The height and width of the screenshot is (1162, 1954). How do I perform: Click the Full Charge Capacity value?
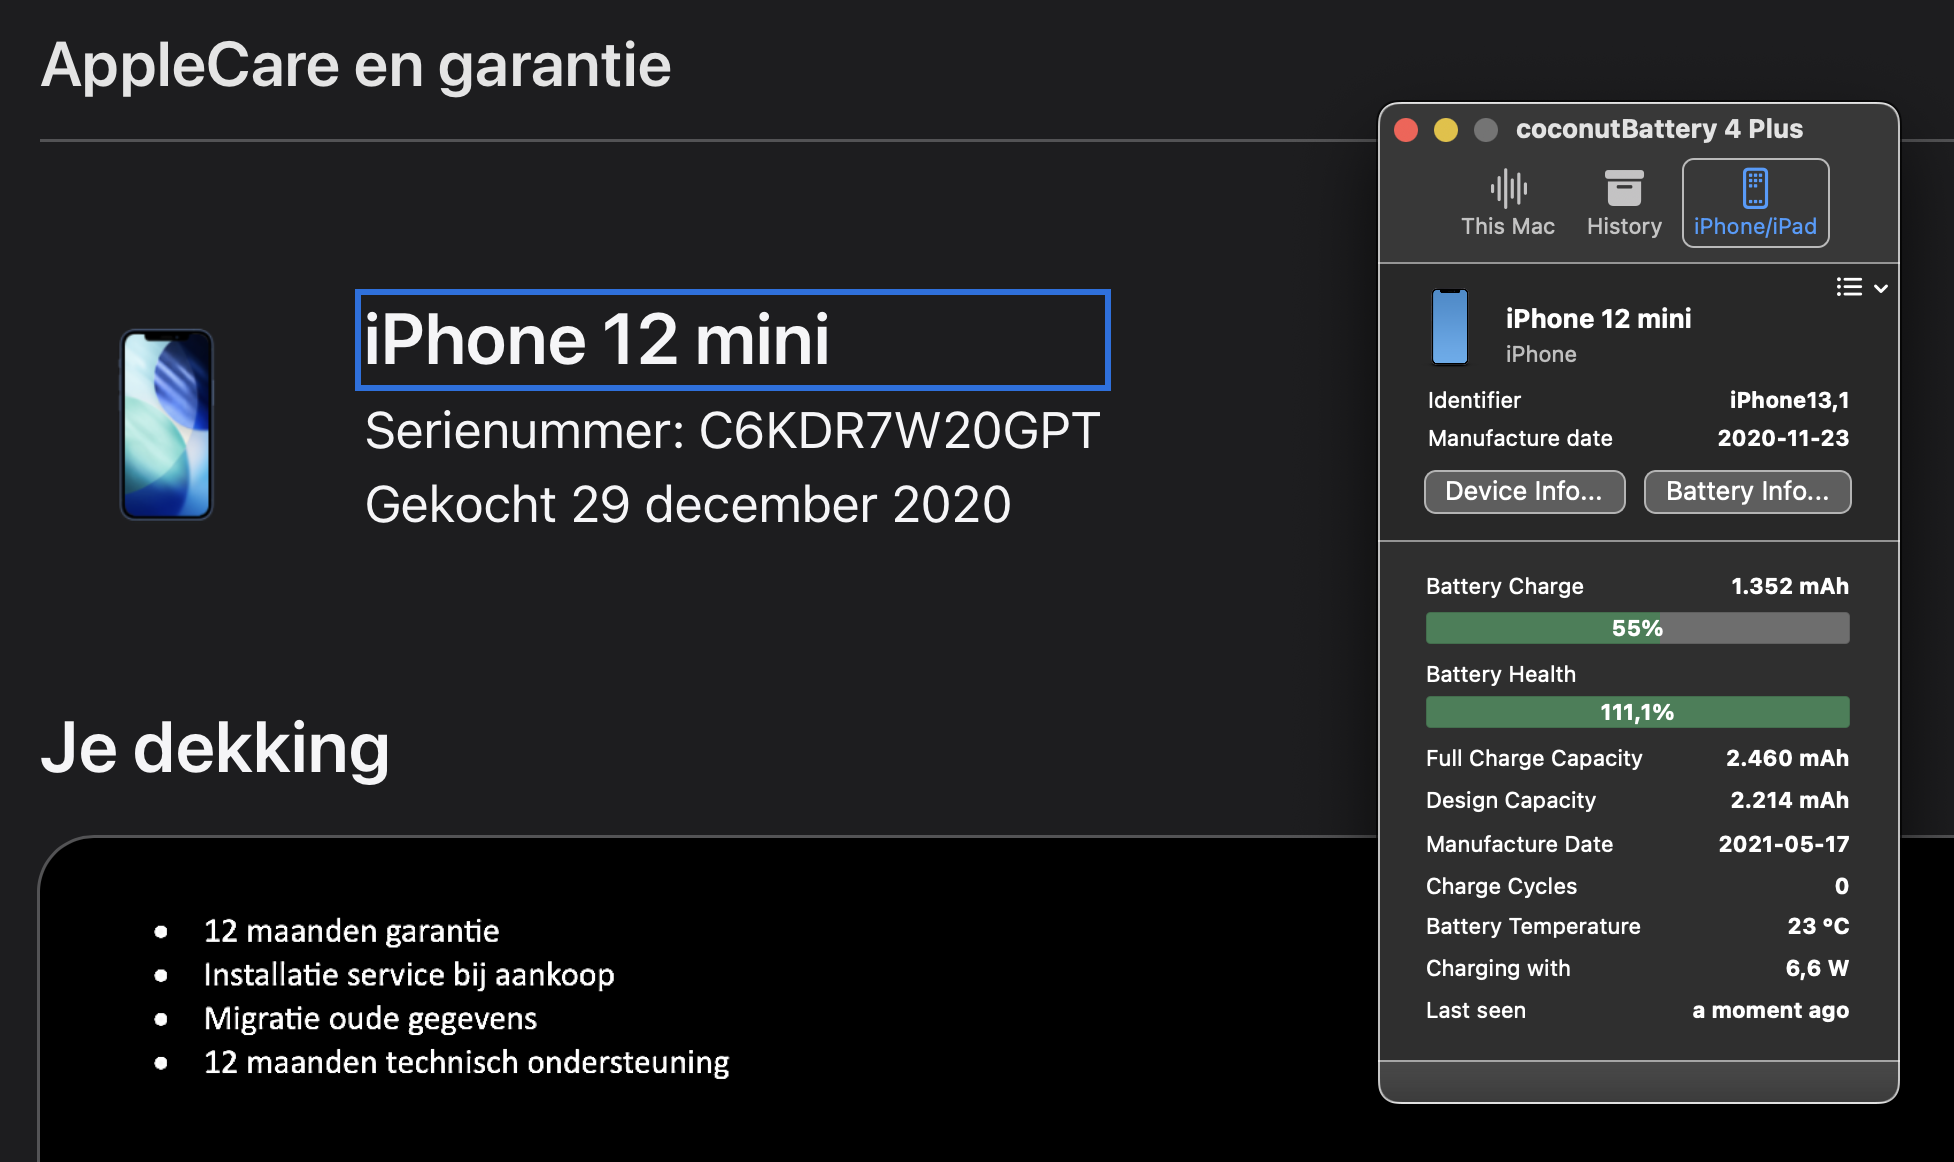coord(1787,758)
